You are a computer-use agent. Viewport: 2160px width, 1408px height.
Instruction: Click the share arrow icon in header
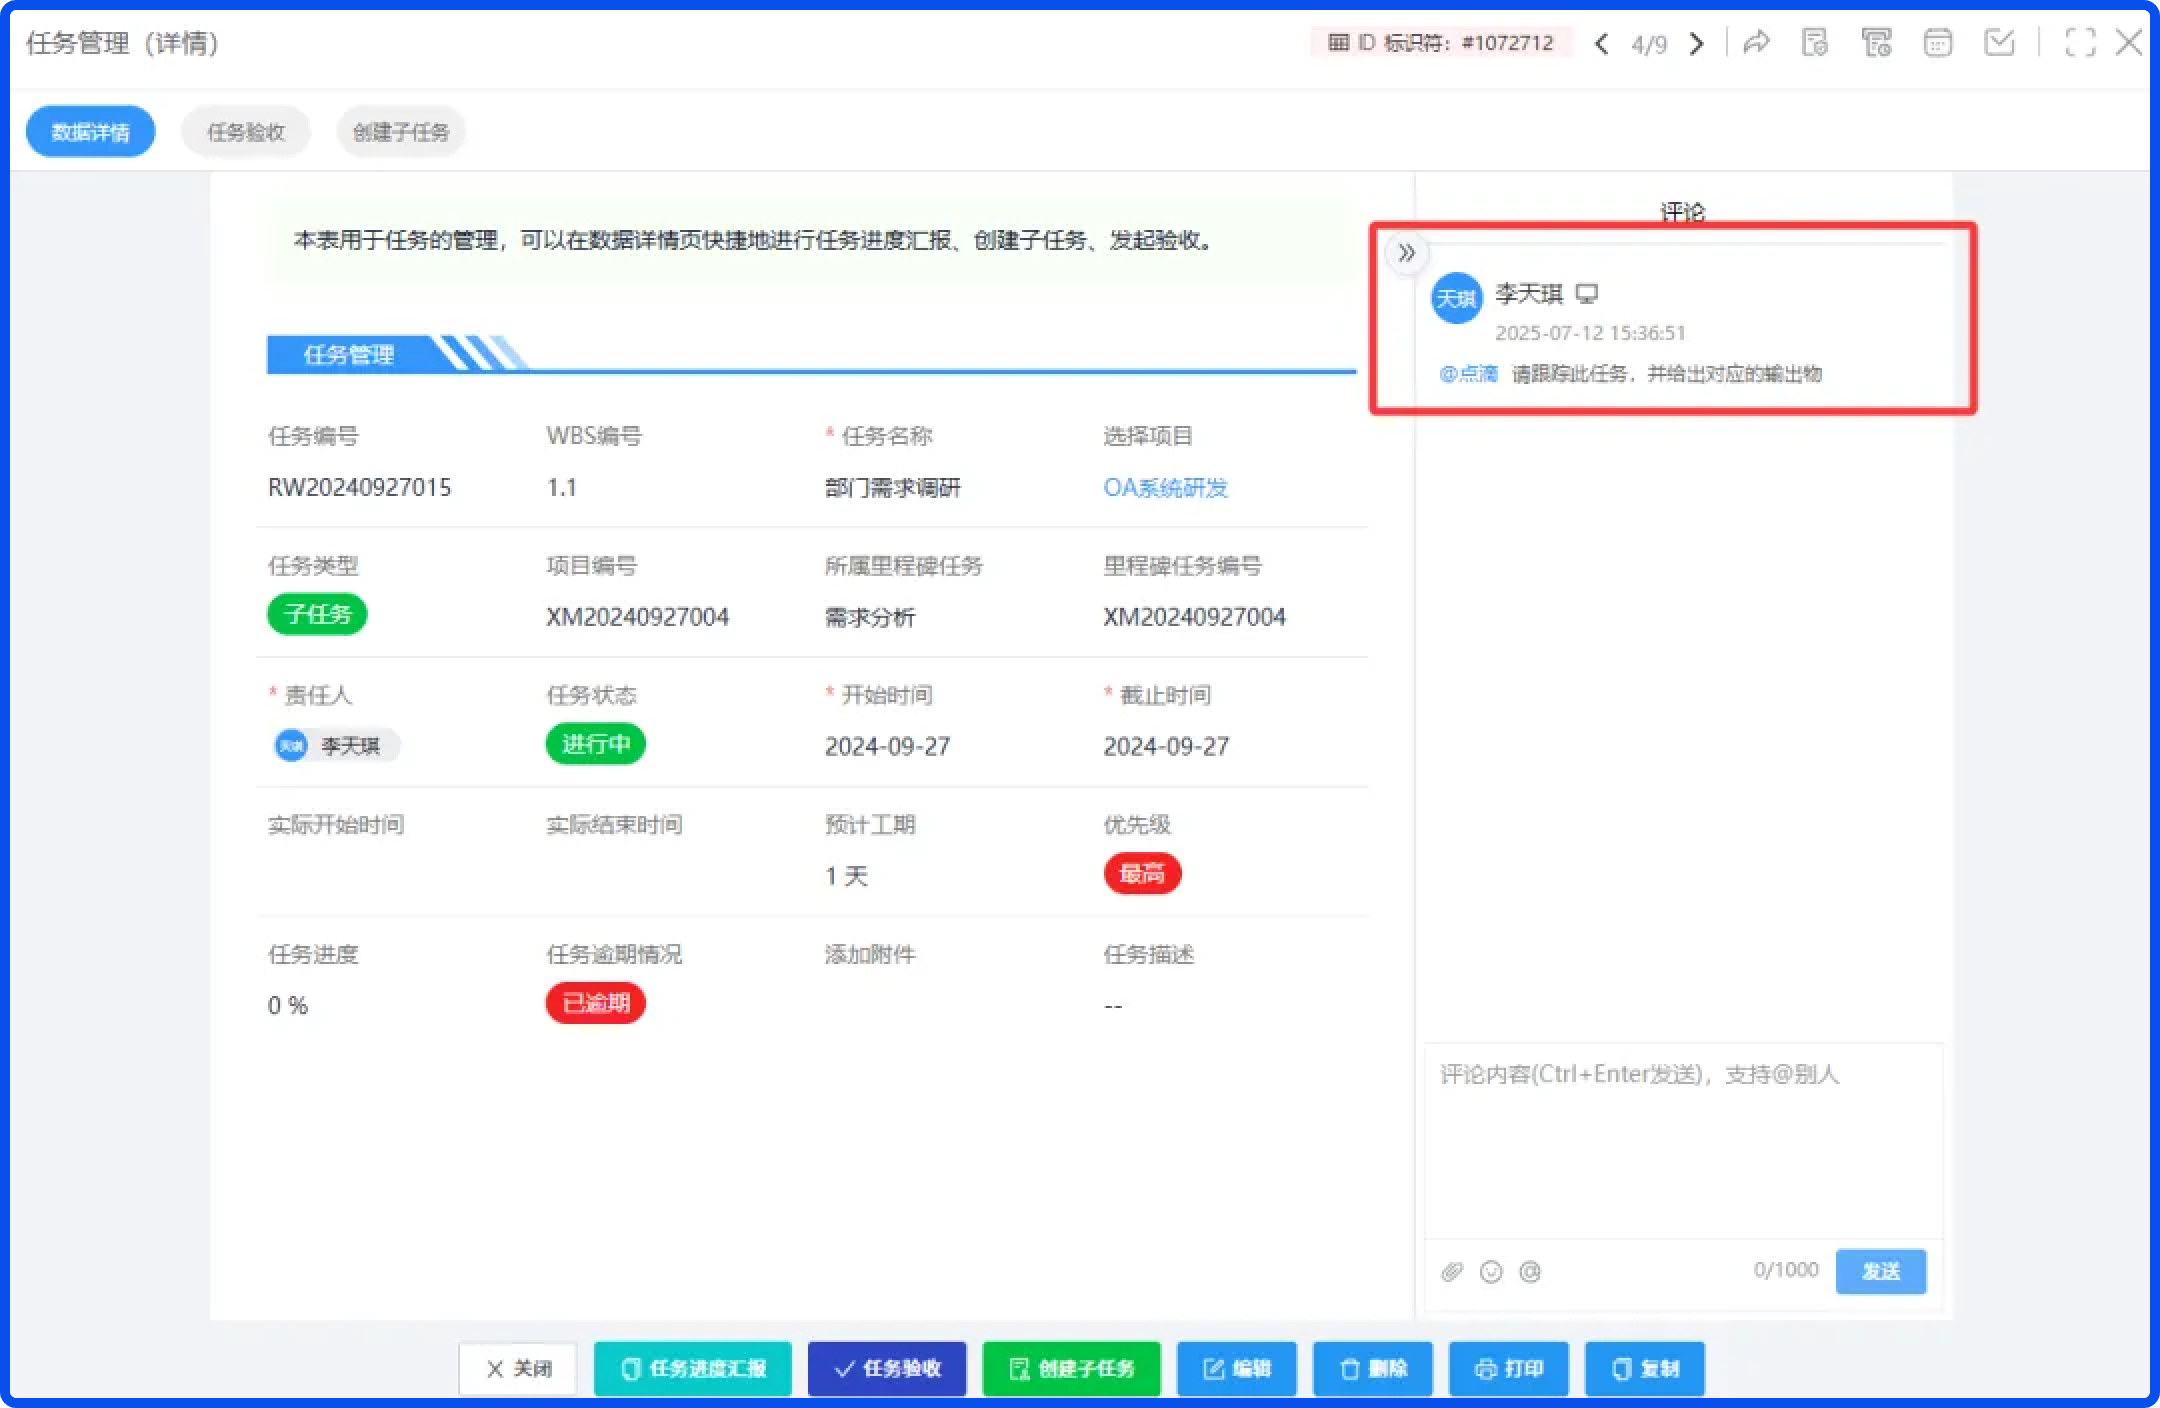pyautogui.click(x=1756, y=43)
